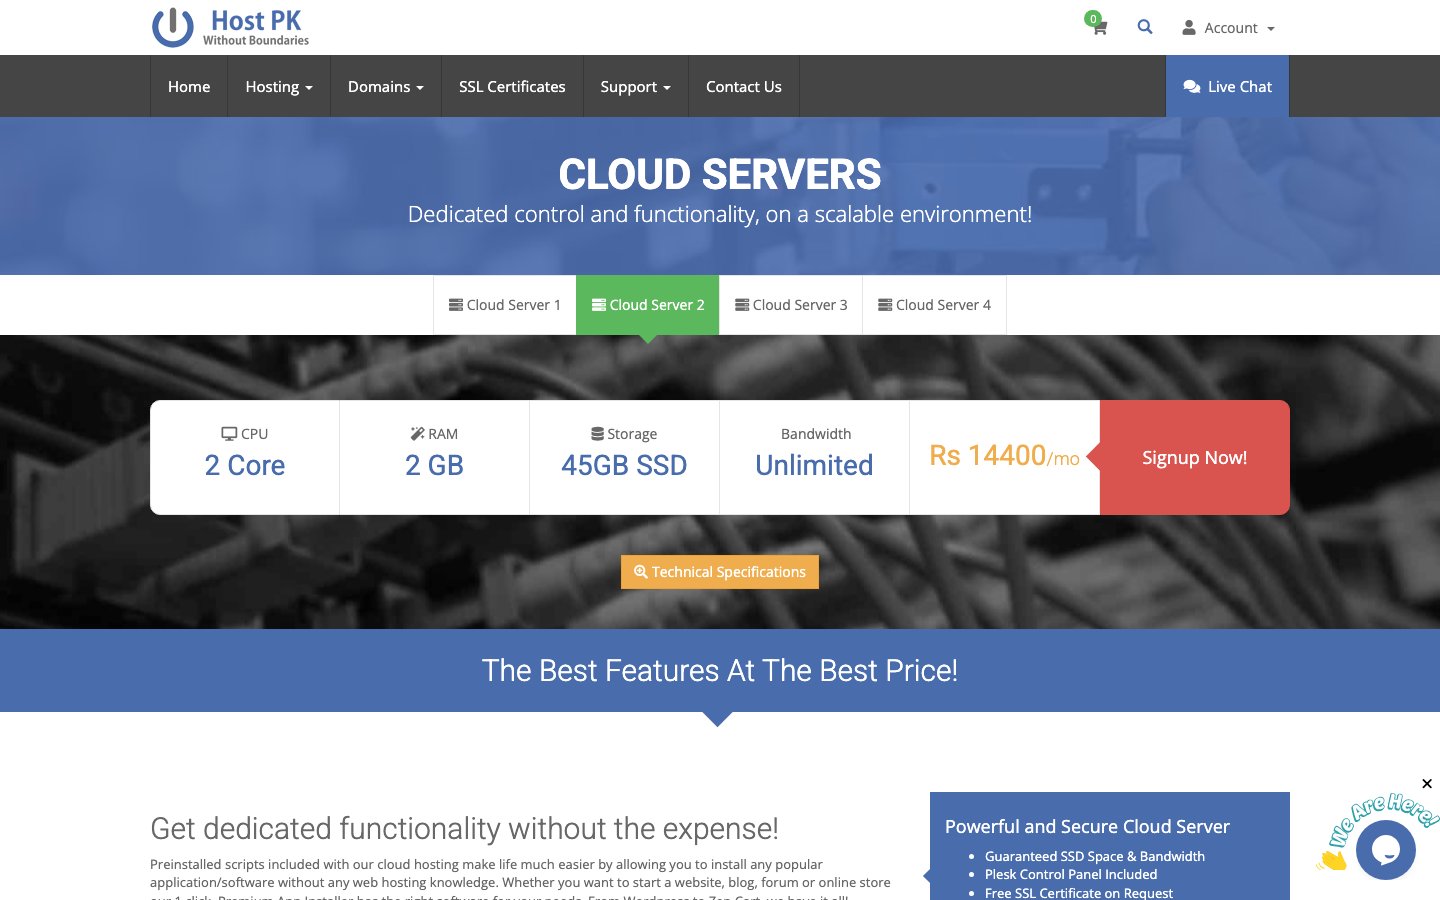The image size is (1440, 900).
Task: Open the Domains dropdown menu
Action: click(386, 87)
